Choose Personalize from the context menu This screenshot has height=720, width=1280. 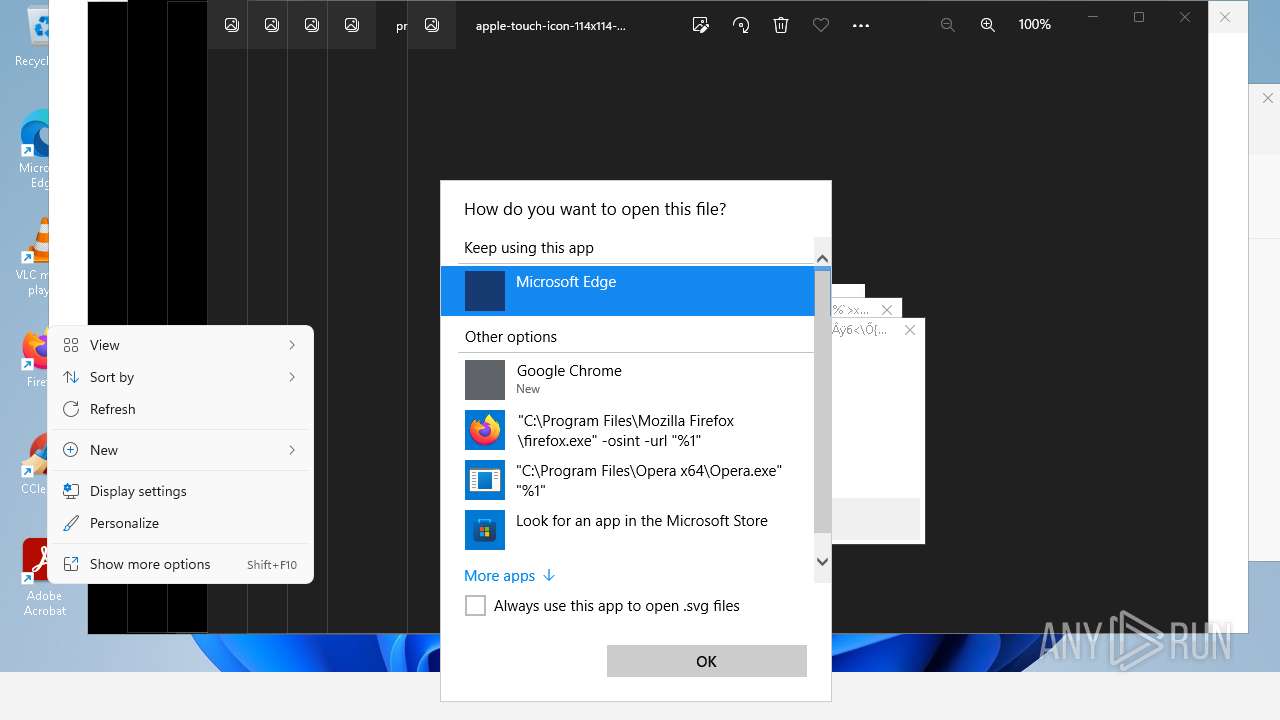[181, 523]
